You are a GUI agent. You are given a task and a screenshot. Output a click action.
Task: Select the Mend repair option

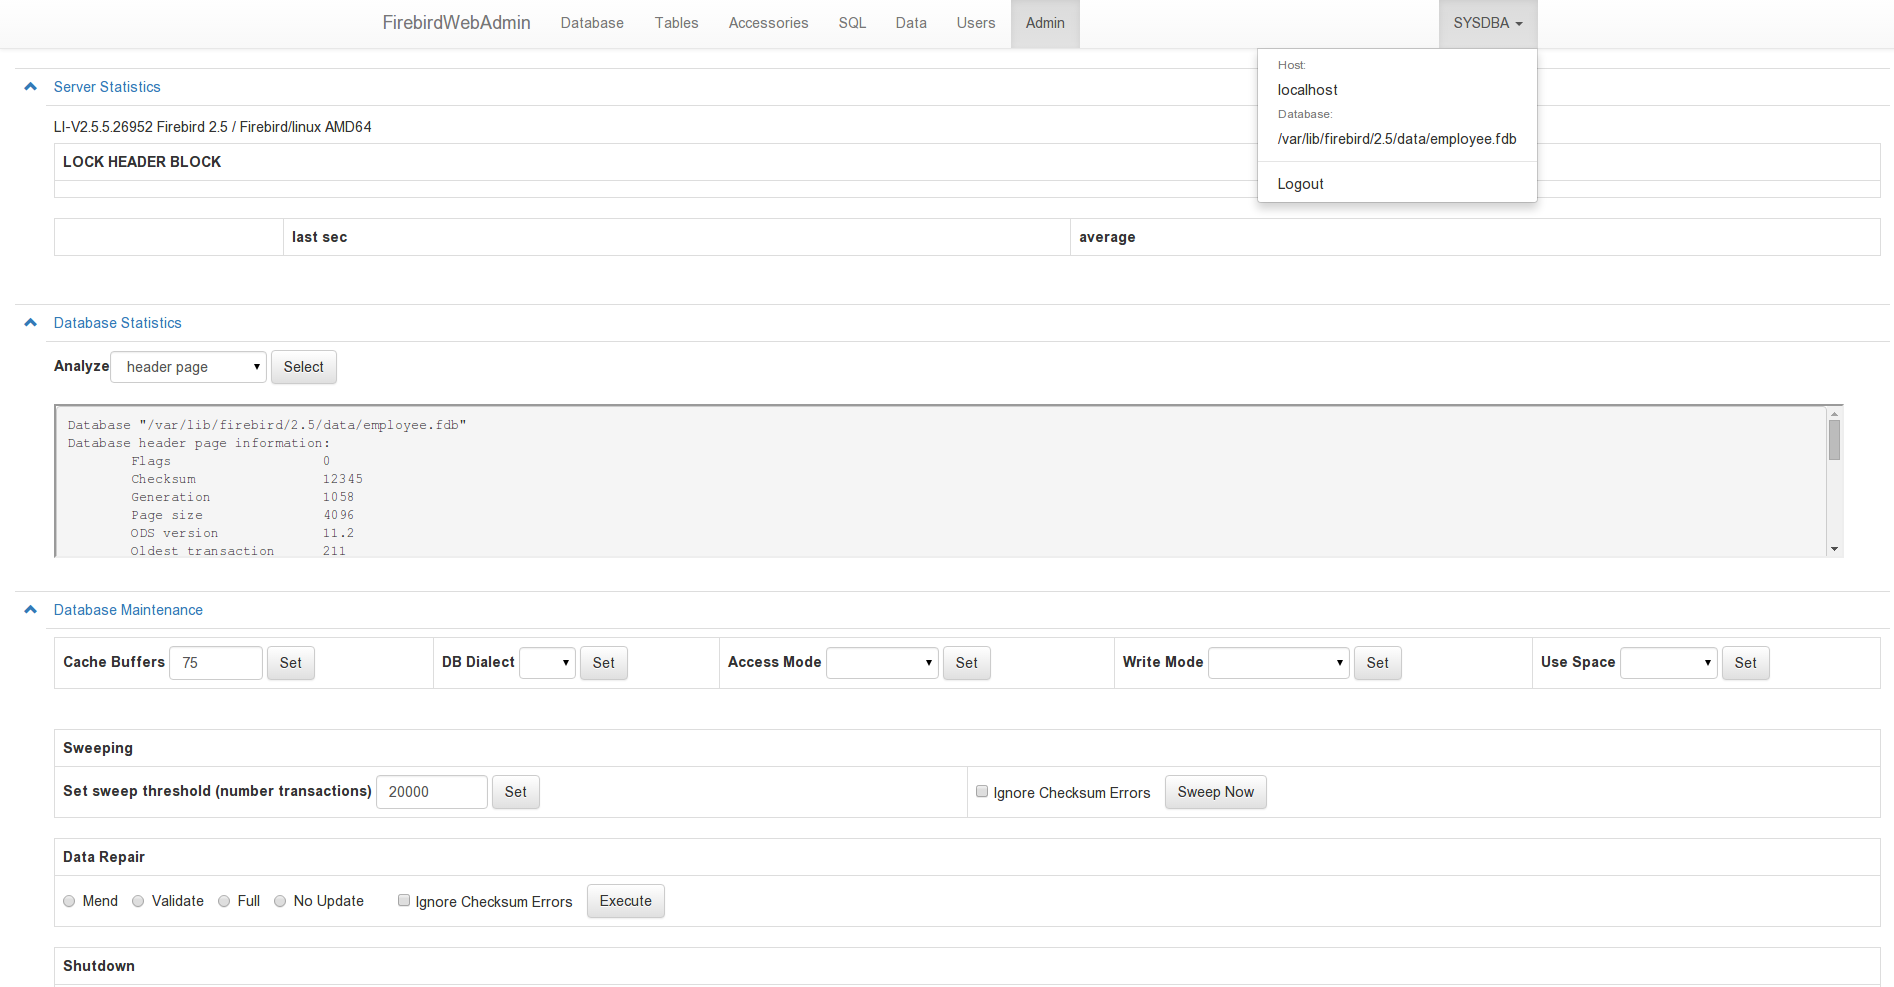tap(69, 900)
